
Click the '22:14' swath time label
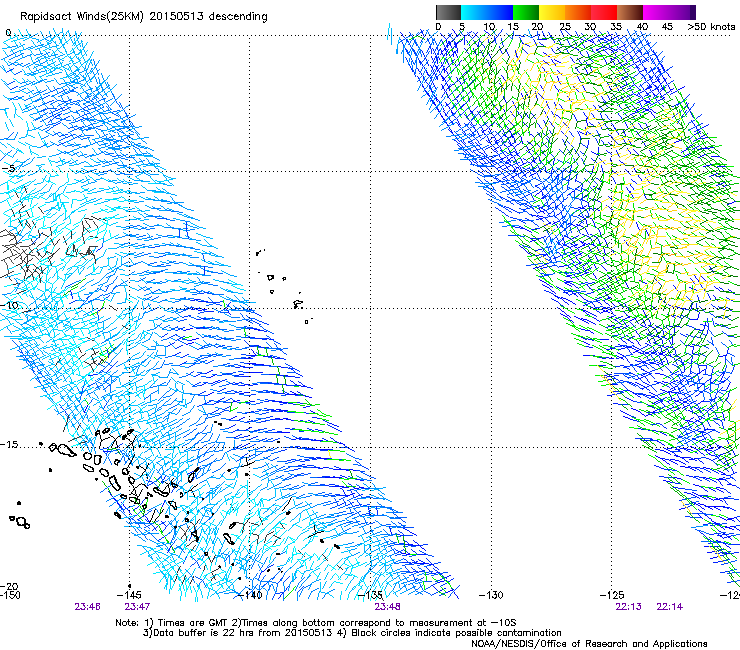669,607
